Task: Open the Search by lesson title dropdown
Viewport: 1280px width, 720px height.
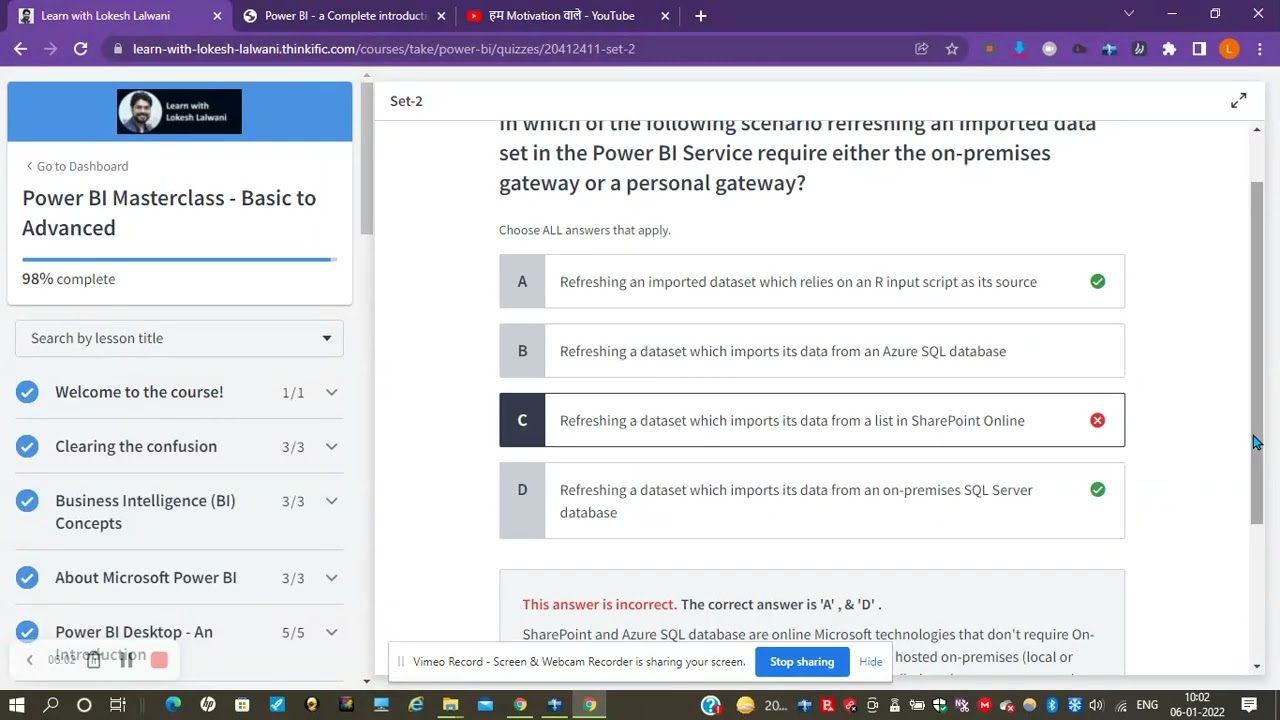Action: point(179,338)
